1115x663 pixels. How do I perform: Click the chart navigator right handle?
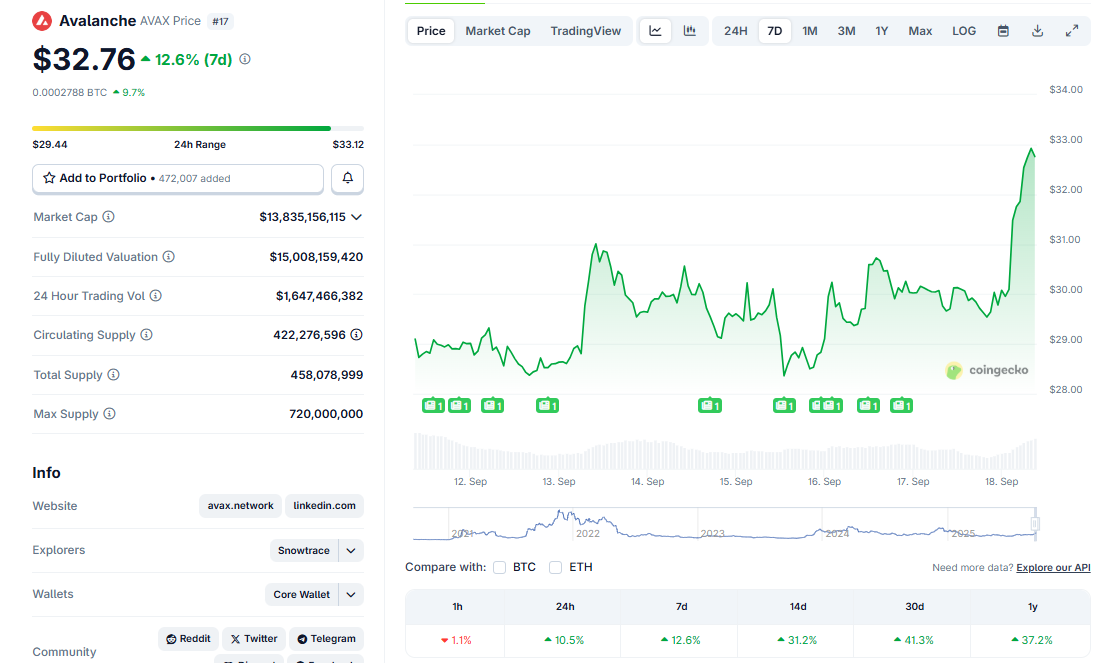[x=1035, y=524]
